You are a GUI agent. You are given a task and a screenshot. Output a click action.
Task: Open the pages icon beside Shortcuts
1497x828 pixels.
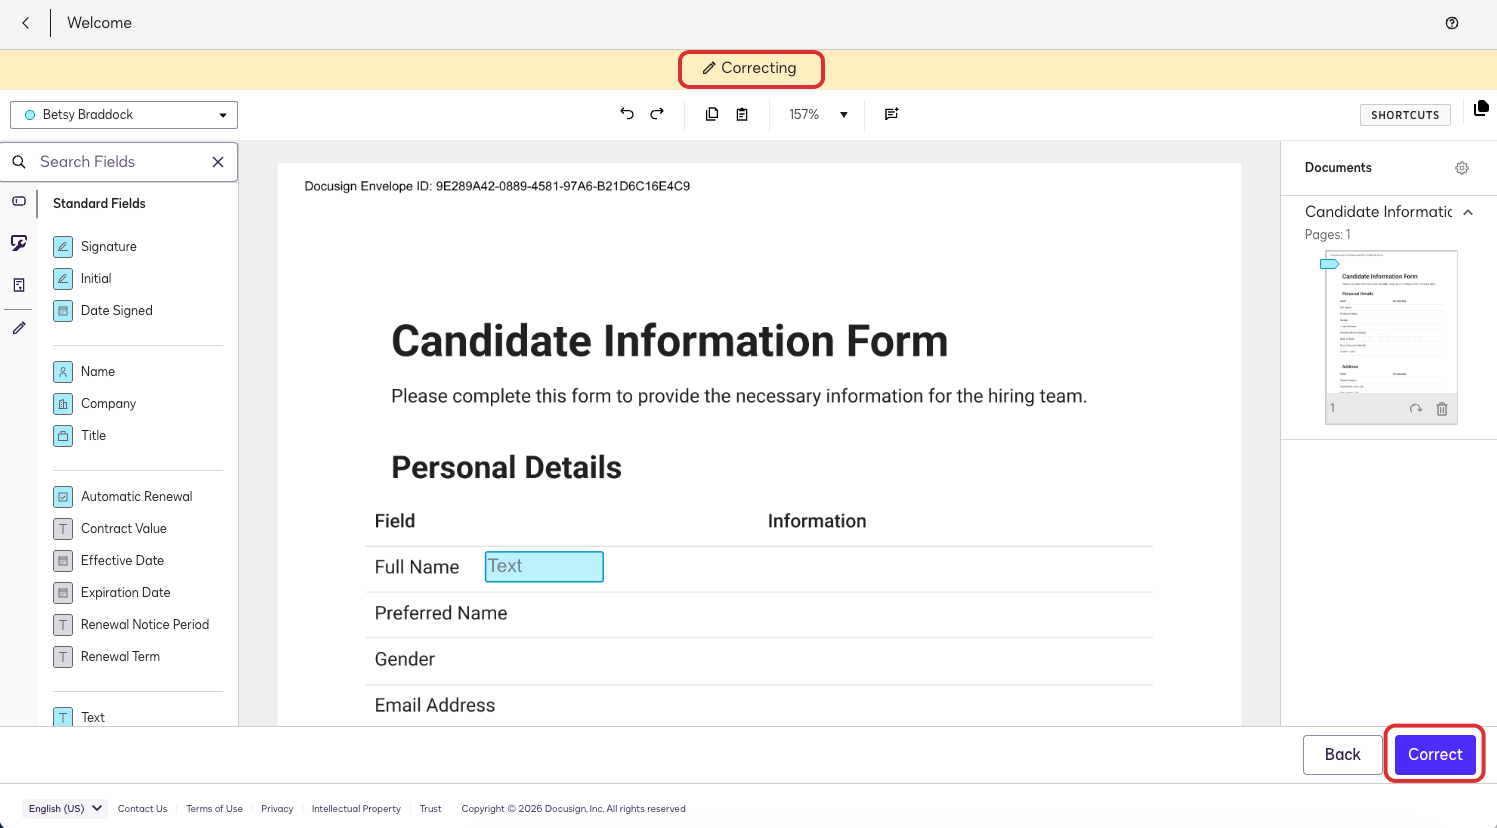tap(1481, 108)
